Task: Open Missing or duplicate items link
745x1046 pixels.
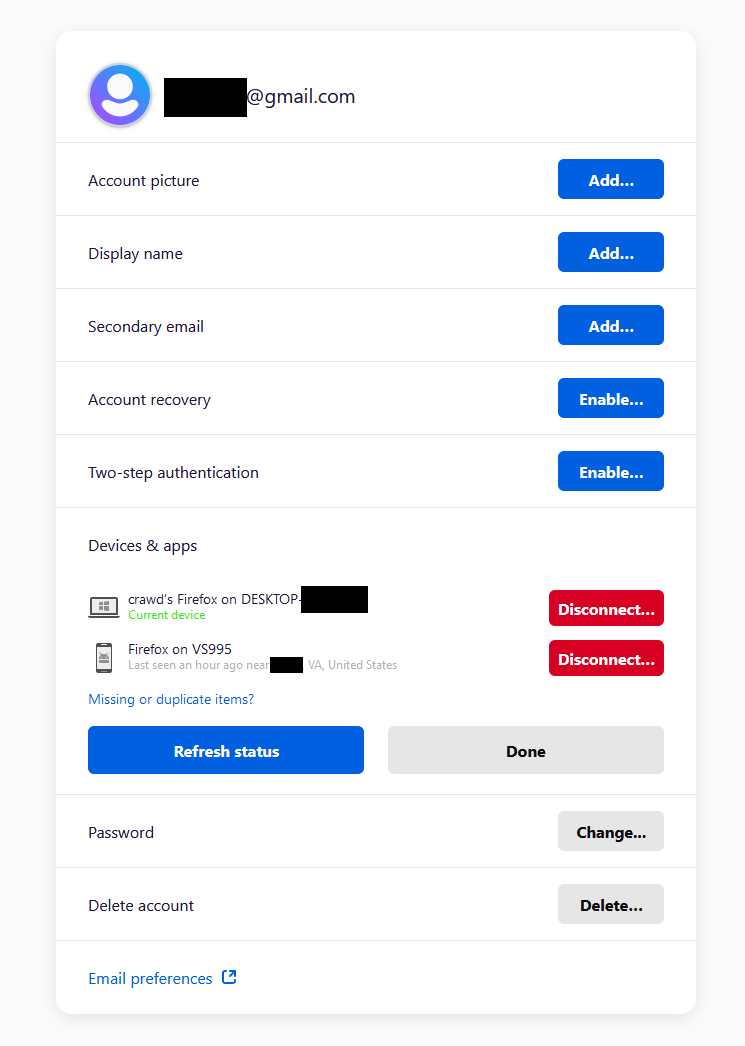Action: point(171,699)
